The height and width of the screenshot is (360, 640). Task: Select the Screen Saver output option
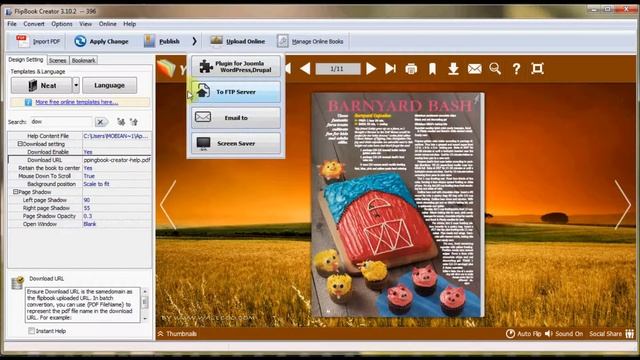236,143
